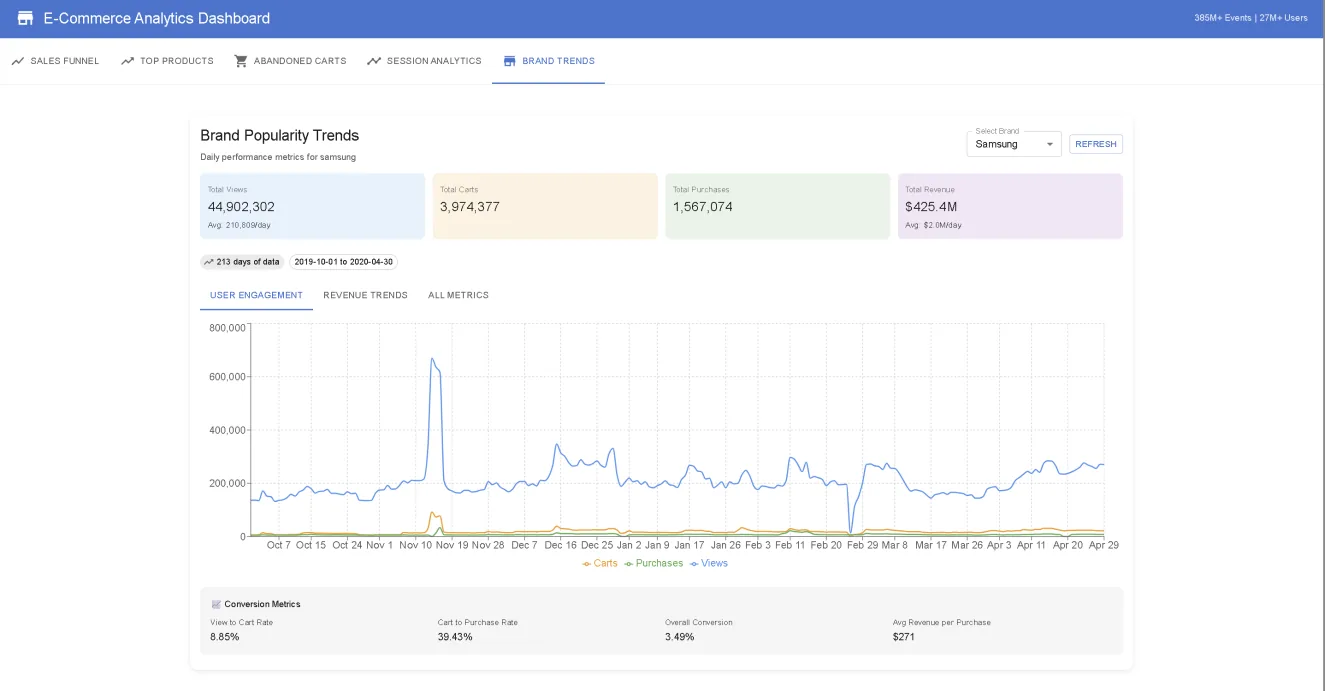
Task: Click the 213 days of data chip
Action: 242,262
